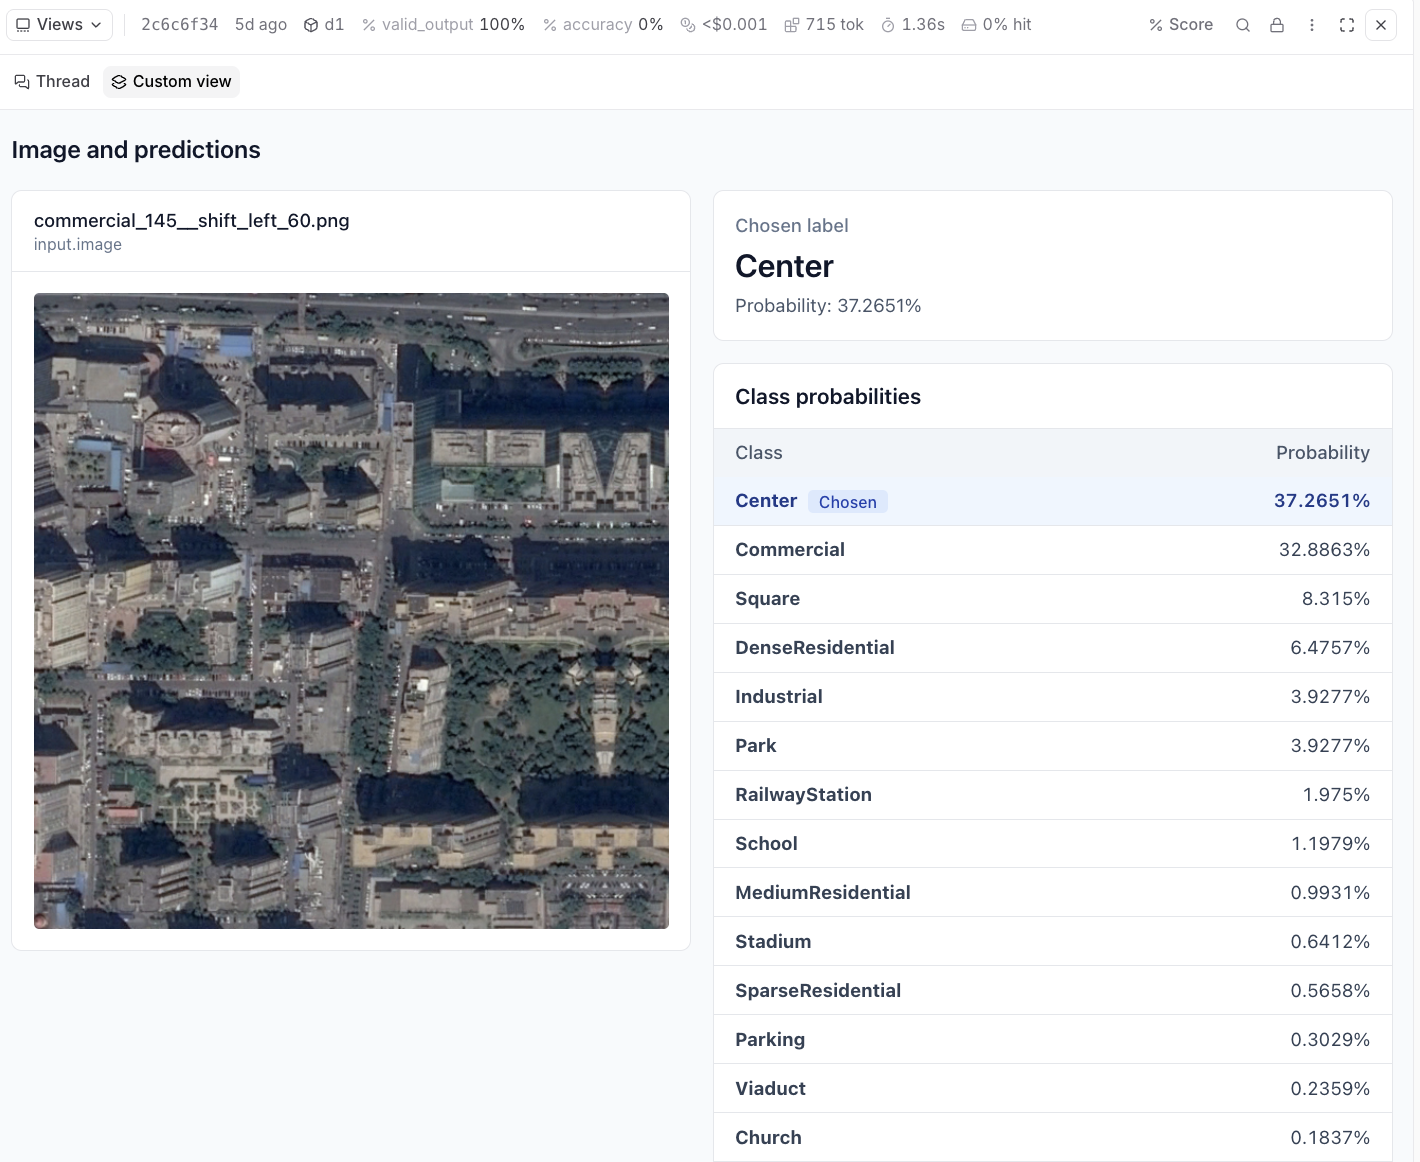The width and height of the screenshot is (1420, 1162).
Task: Select the DenseResidential class row
Action: pos(1052,648)
